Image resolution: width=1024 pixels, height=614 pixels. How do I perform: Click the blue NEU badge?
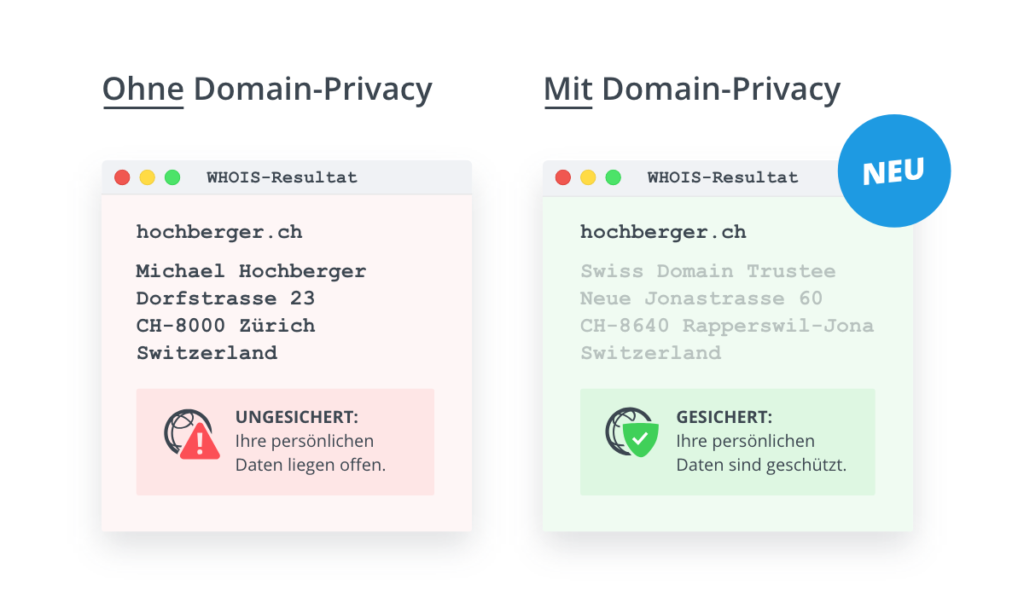893,171
